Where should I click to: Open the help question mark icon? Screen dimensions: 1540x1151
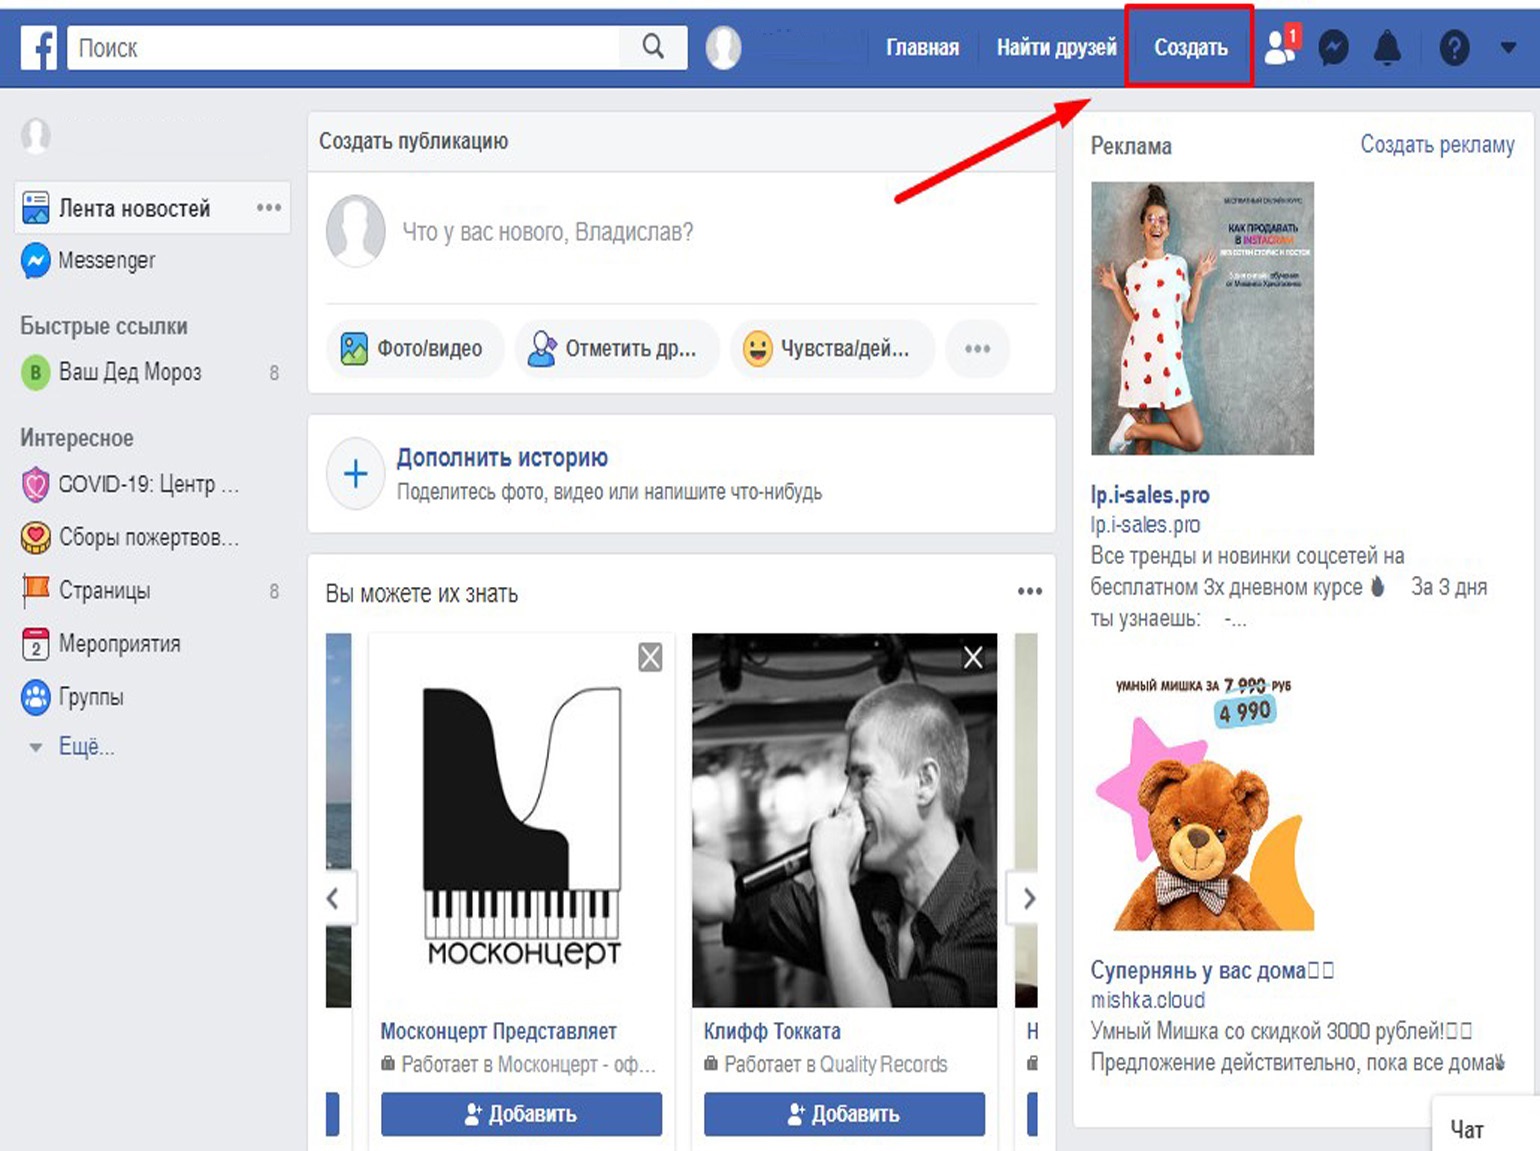(1454, 47)
